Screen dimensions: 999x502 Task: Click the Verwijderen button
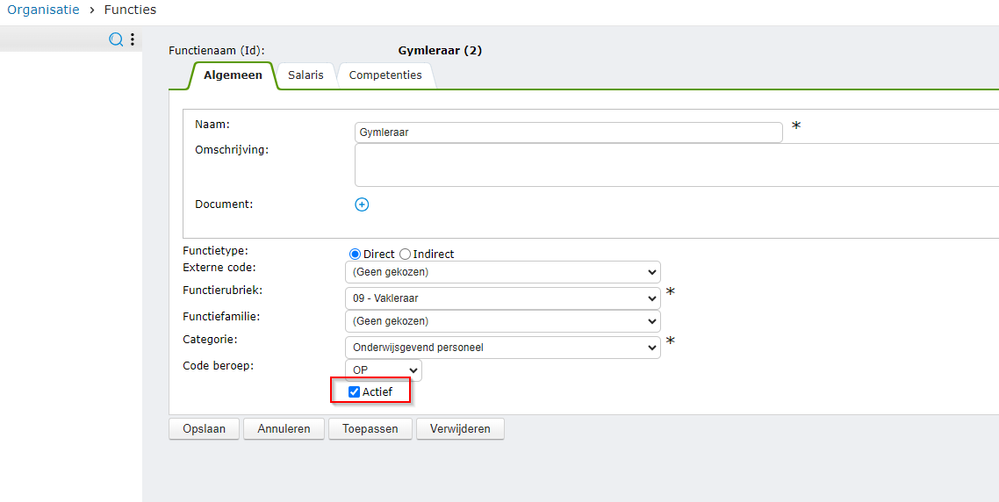tap(460, 429)
